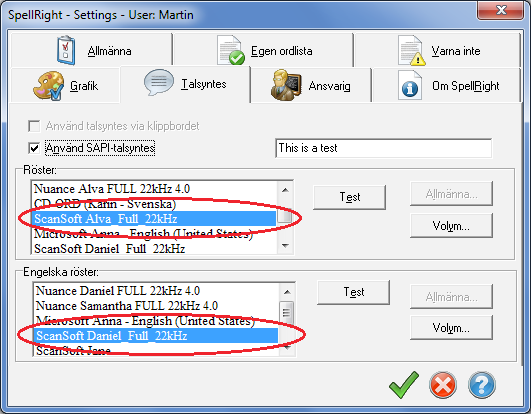Screen dimensions: 531x414
Task: Open help via blue question mark icon
Action: pos(482,385)
